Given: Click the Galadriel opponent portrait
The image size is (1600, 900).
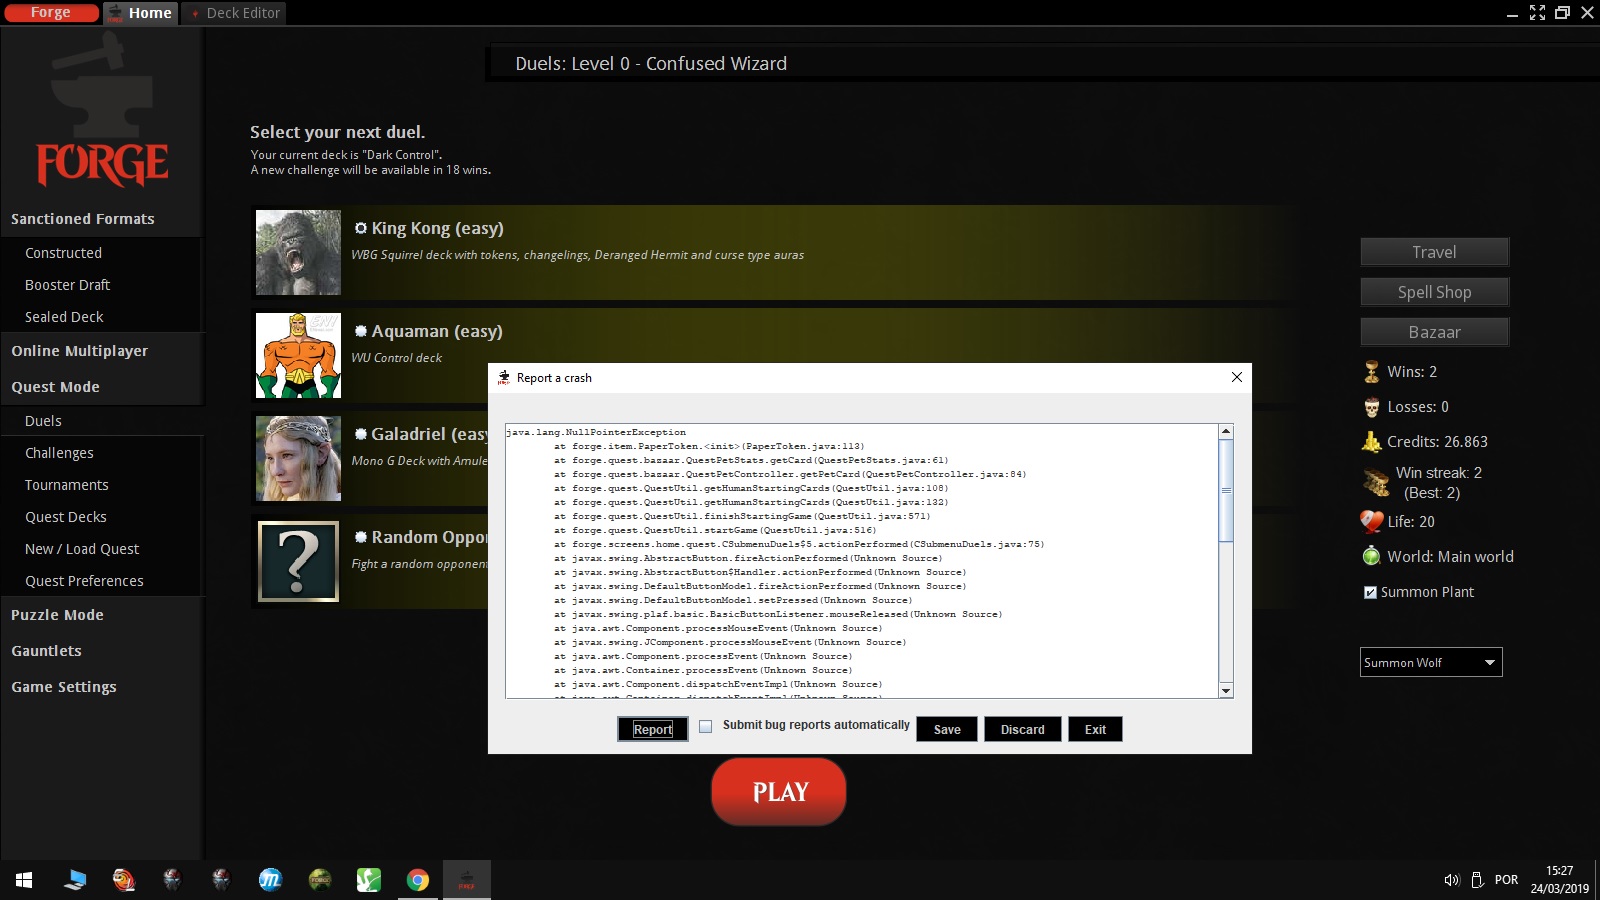Looking at the screenshot, I should [298, 458].
